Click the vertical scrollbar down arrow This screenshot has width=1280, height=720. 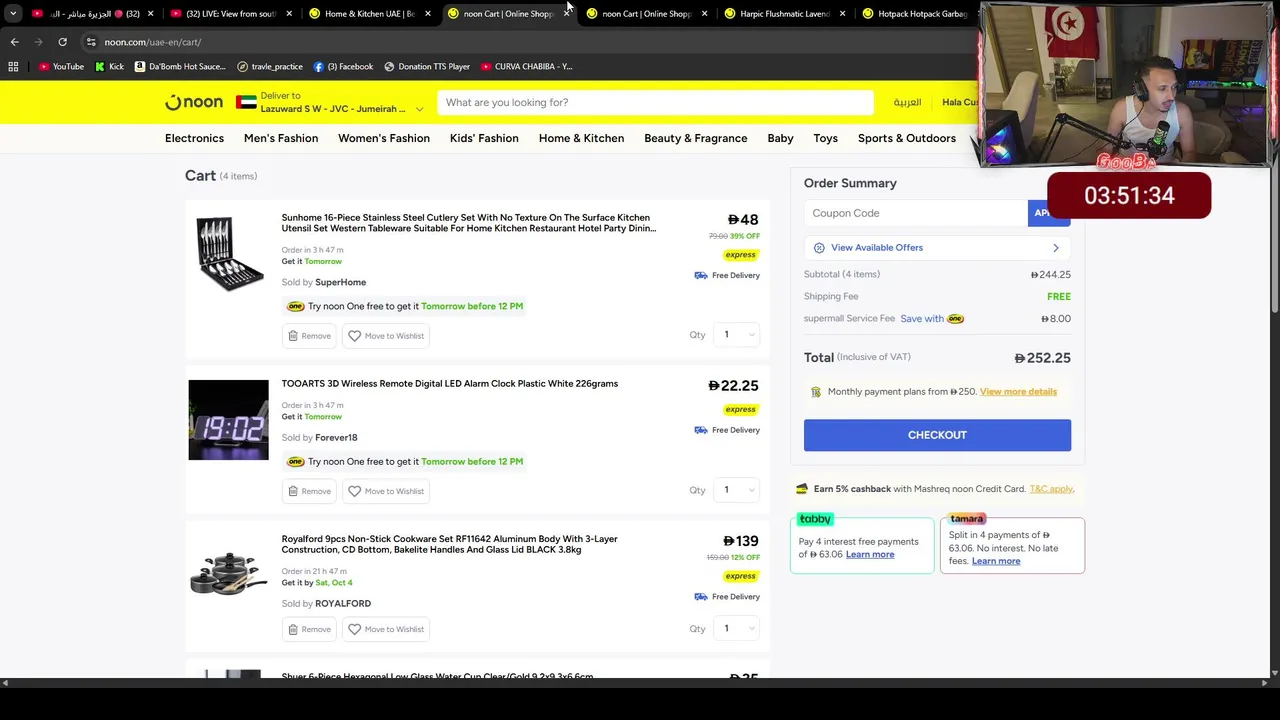pyautogui.click(x=1274, y=674)
